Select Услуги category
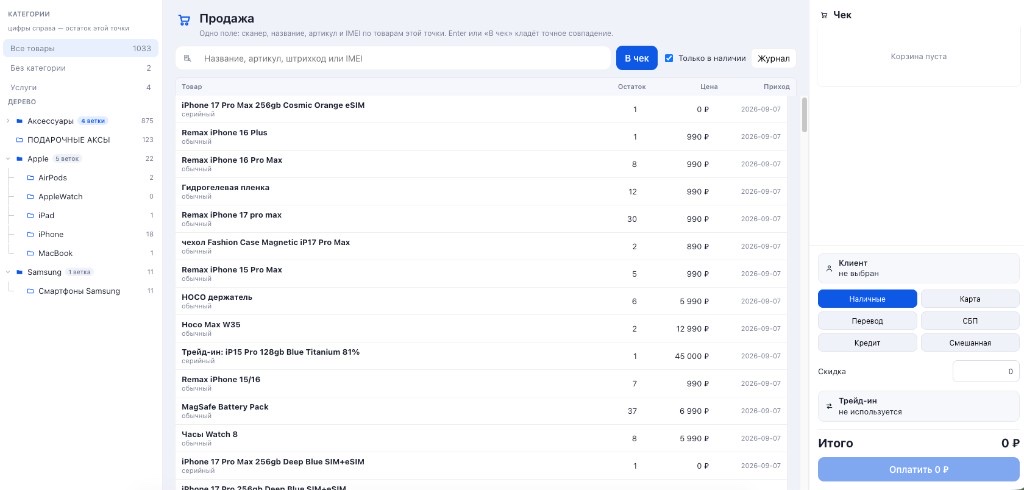This screenshot has width=1024, height=490. [80, 87]
